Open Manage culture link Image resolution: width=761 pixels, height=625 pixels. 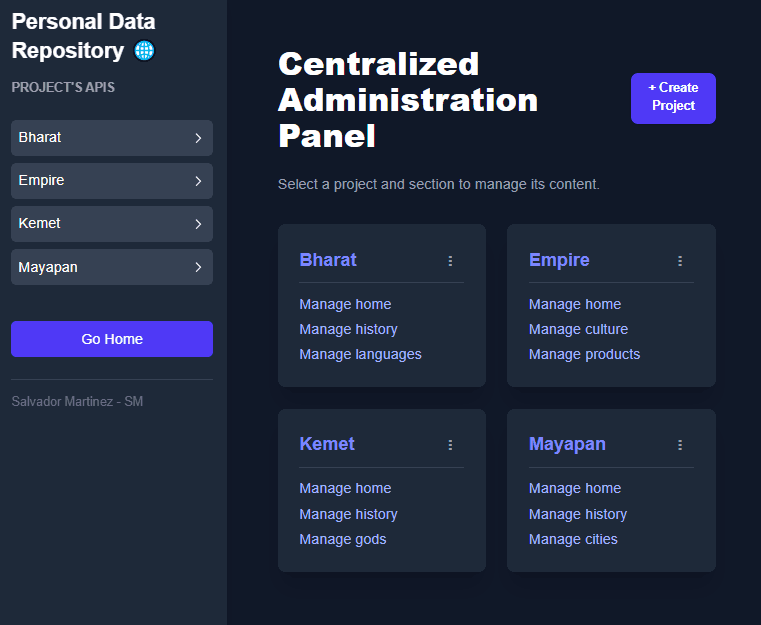[x=579, y=329]
